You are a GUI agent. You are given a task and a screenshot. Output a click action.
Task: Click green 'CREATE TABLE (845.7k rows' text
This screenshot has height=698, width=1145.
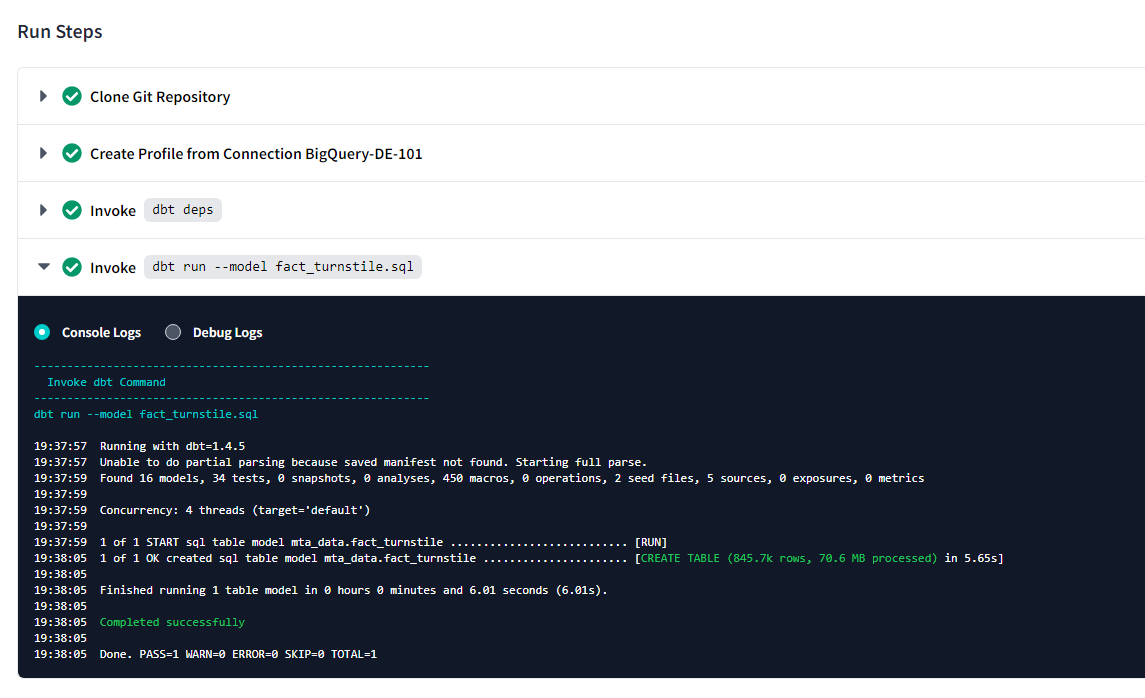pyautogui.click(x=789, y=559)
